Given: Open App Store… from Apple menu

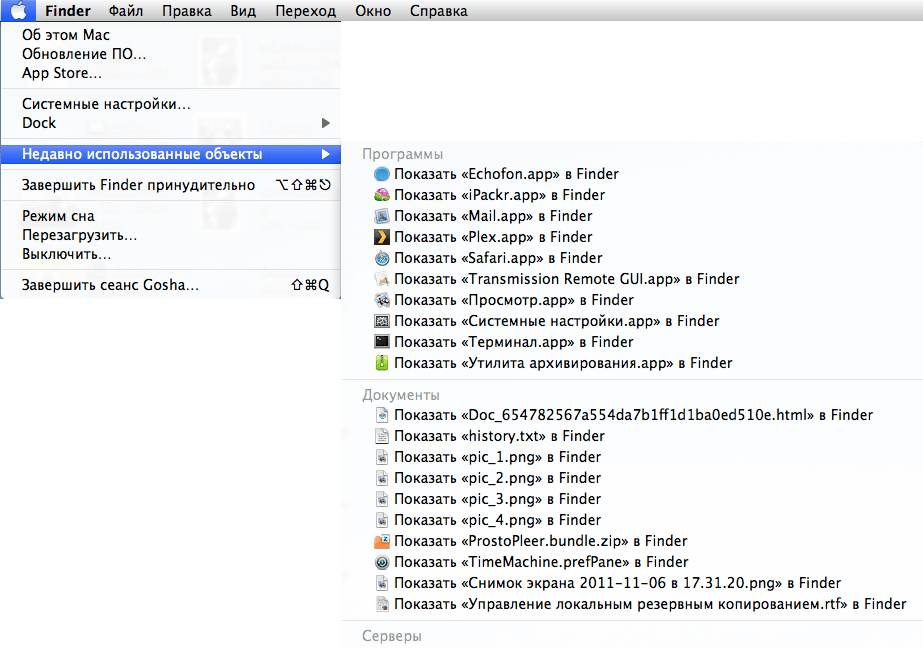Looking at the screenshot, I should [171, 73].
